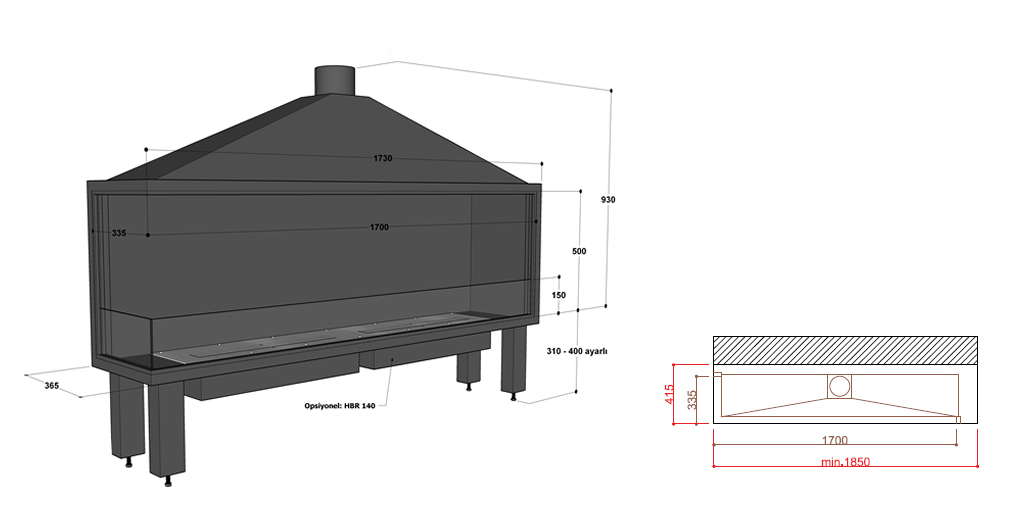Click the 930 total height dimension
This screenshot has width=1023, height=529.
(608, 199)
